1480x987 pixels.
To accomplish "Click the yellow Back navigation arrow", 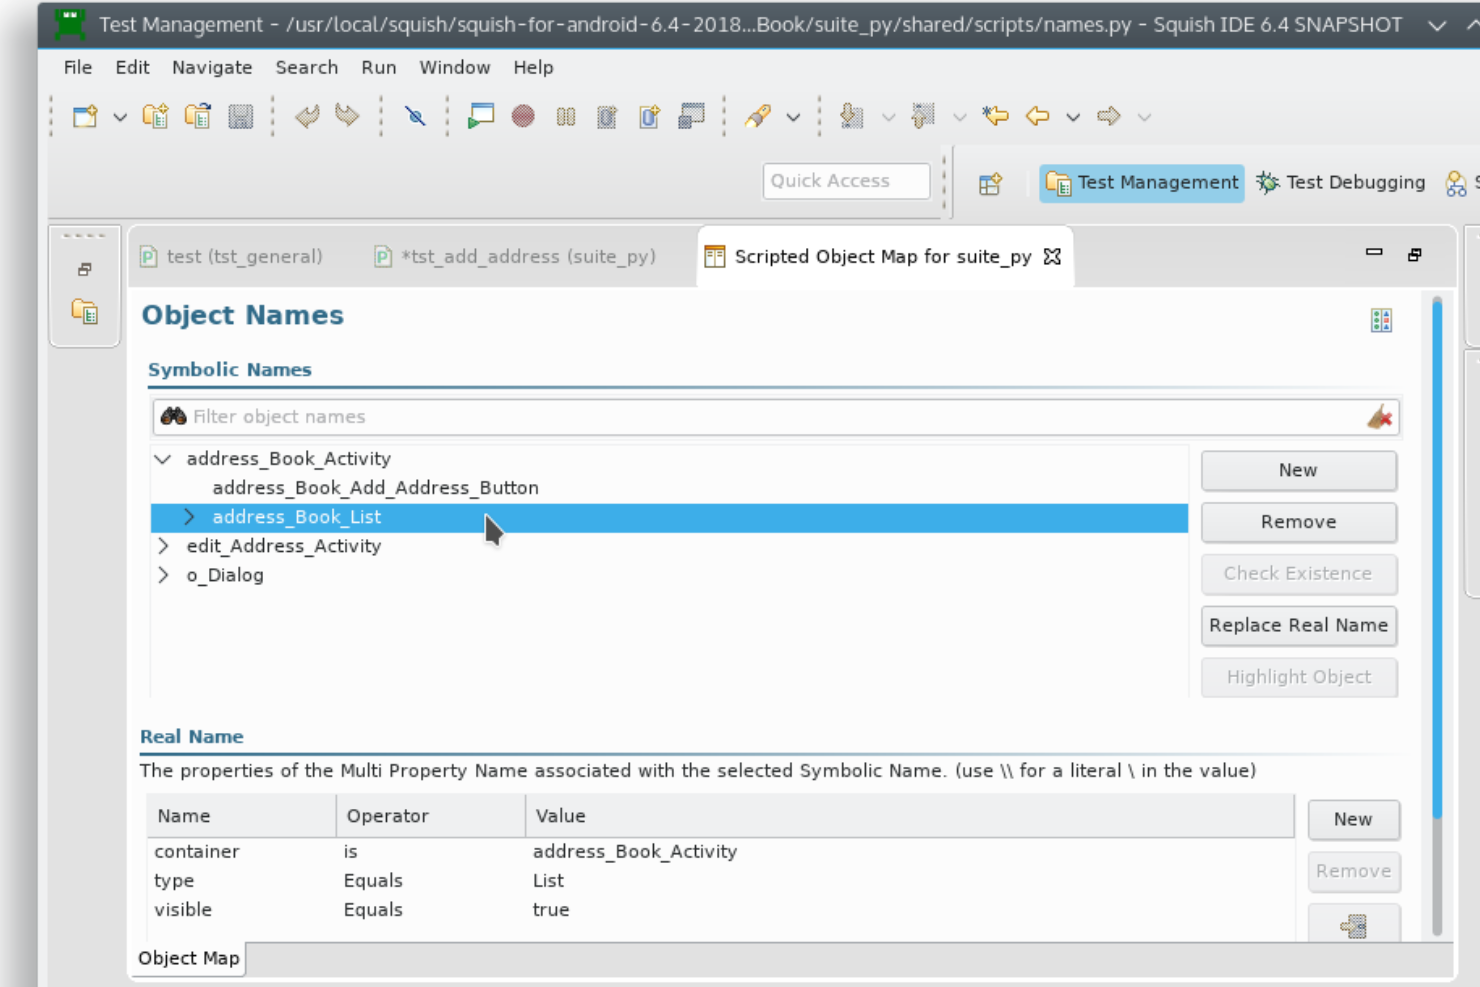I will 1038,116.
